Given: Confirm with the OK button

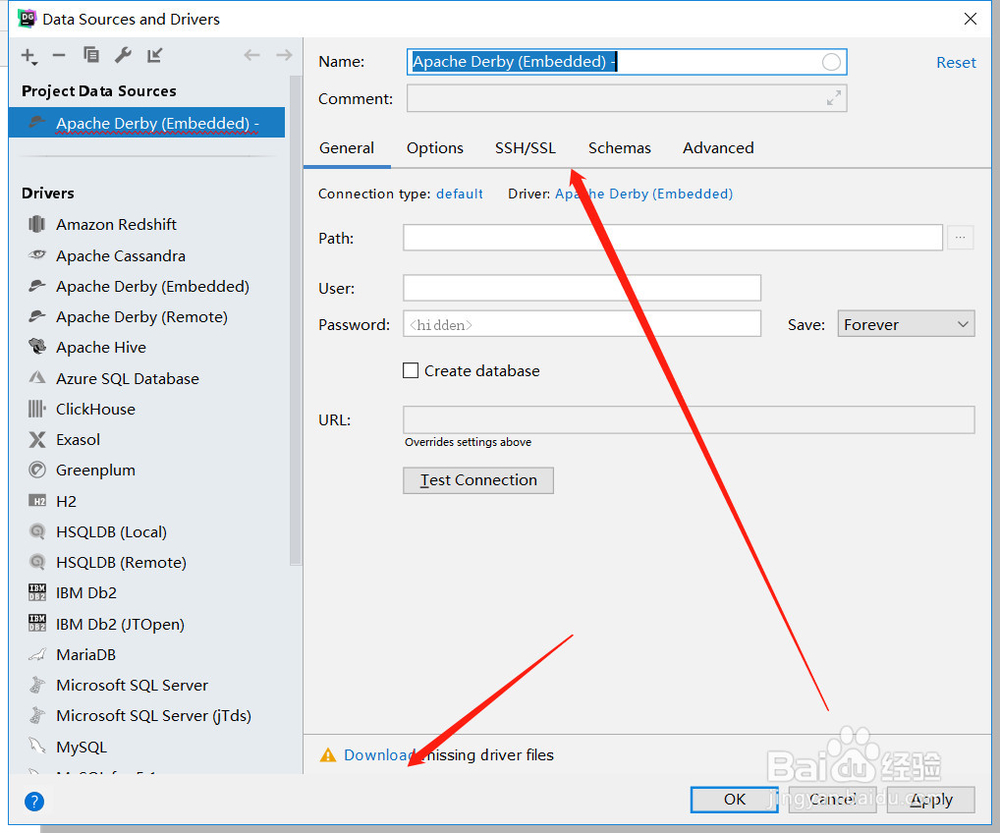Looking at the screenshot, I should click(x=734, y=800).
